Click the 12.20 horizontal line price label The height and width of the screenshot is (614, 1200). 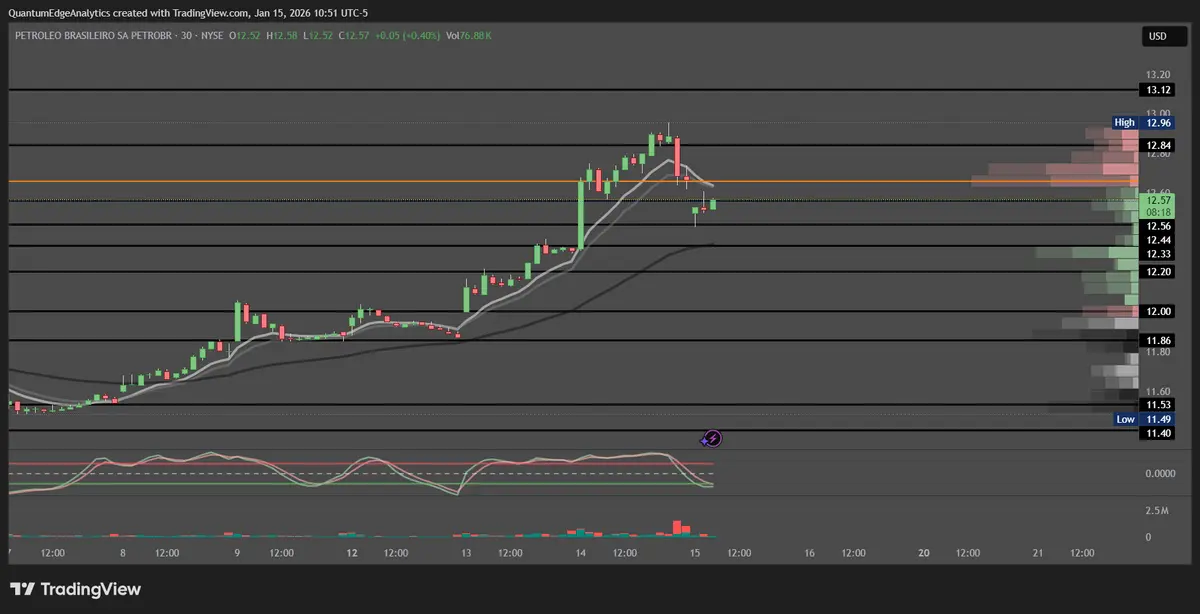[1159, 272]
